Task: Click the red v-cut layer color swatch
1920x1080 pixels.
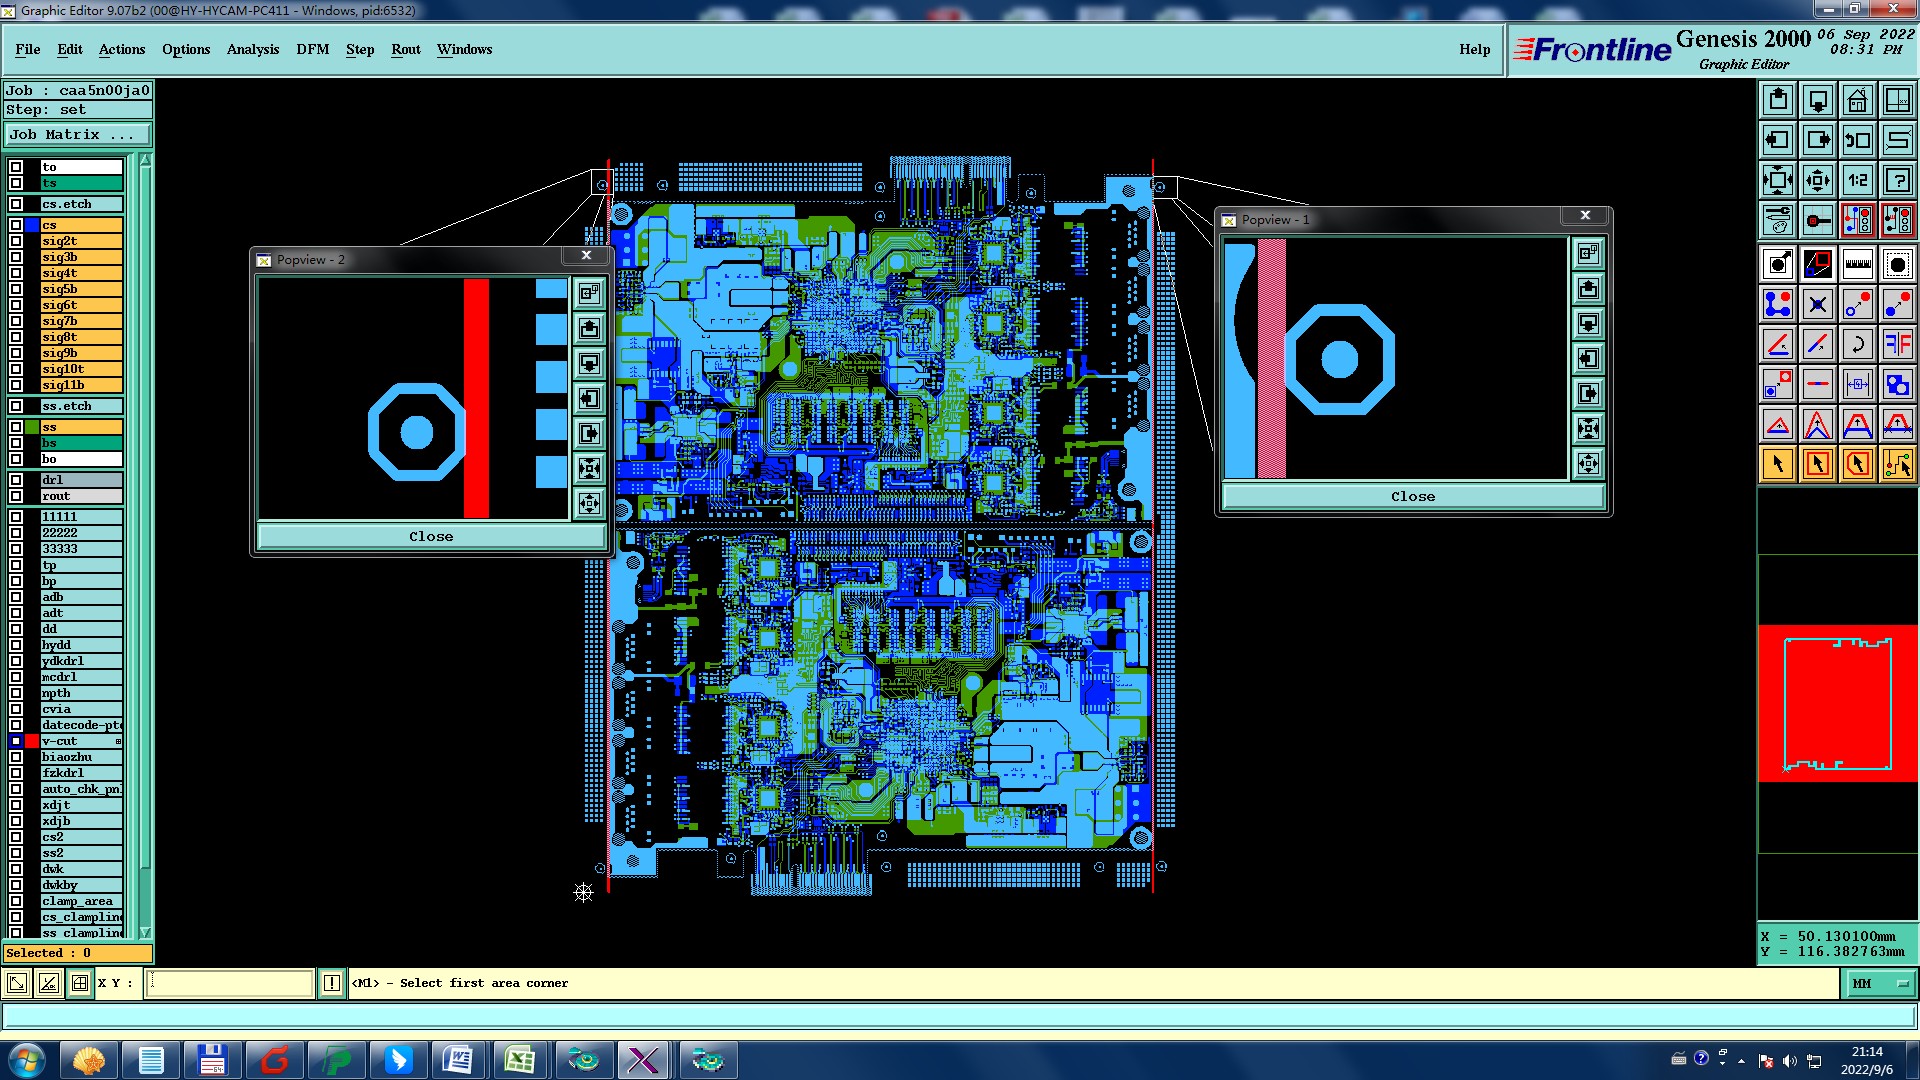Action: point(32,741)
